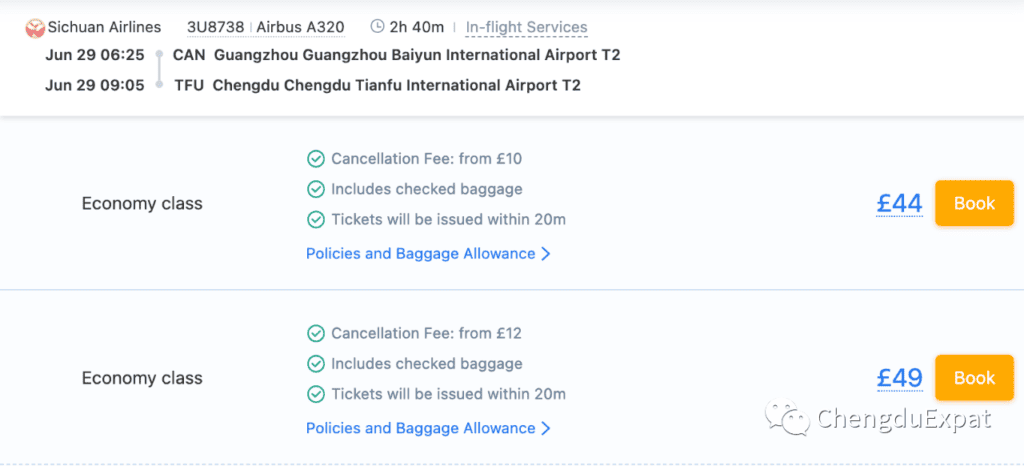The width and height of the screenshot is (1024, 466).
Task: Click checkmark icon by first Tickets issued within 20m
Action: [315, 220]
